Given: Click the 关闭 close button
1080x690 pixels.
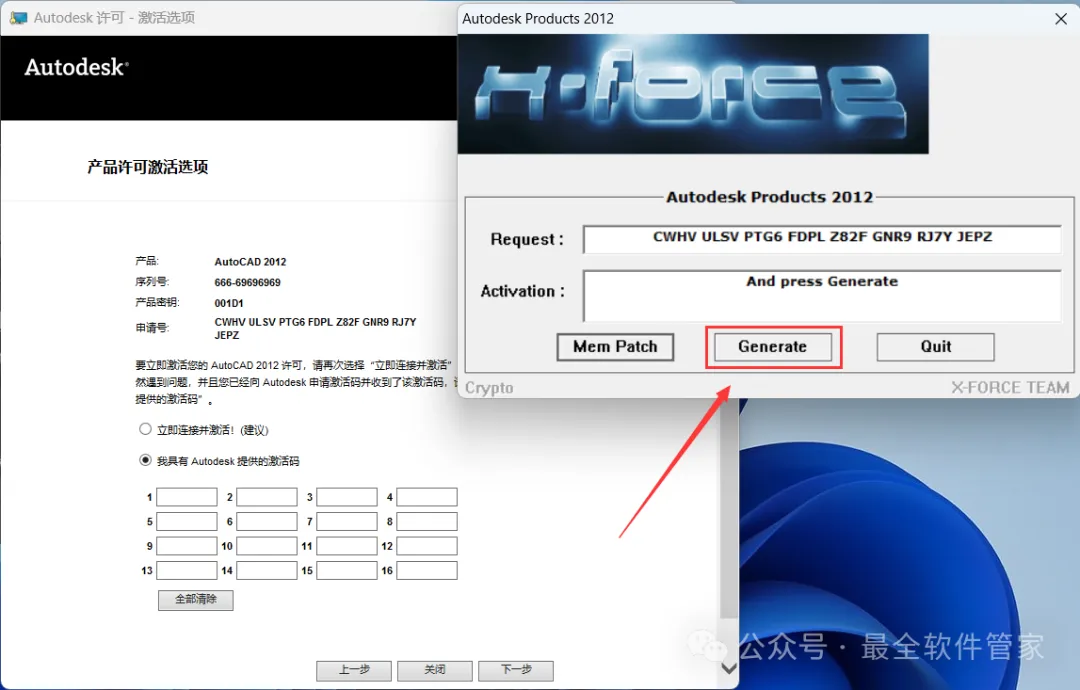Looking at the screenshot, I should (435, 670).
